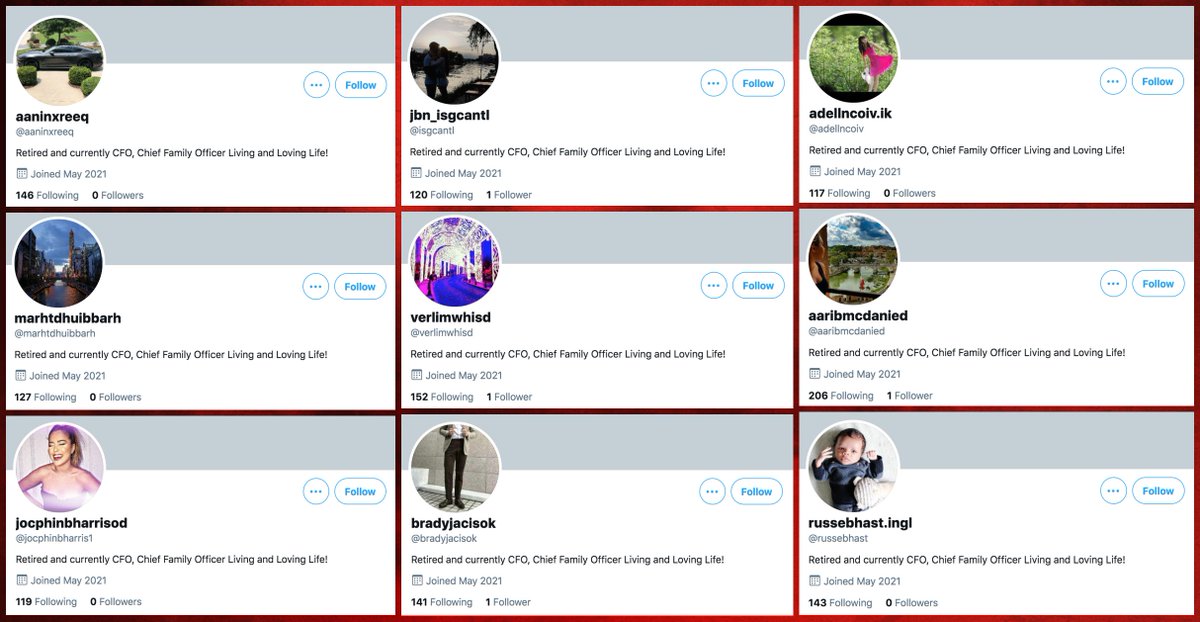The height and width of the screenshot is (622, 1200).
Task: Open more options for aaninxreeq profile
Action: [316, 85]
